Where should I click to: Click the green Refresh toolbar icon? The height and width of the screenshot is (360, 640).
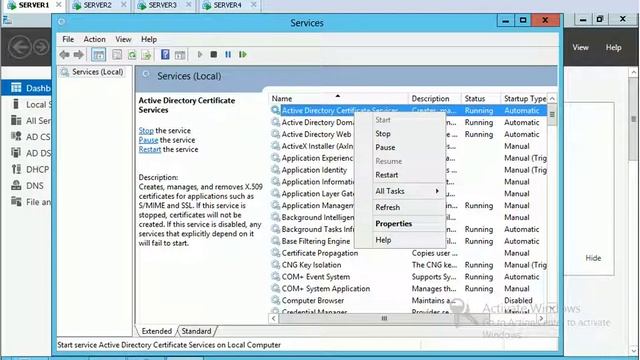click(x=132, y=55)
